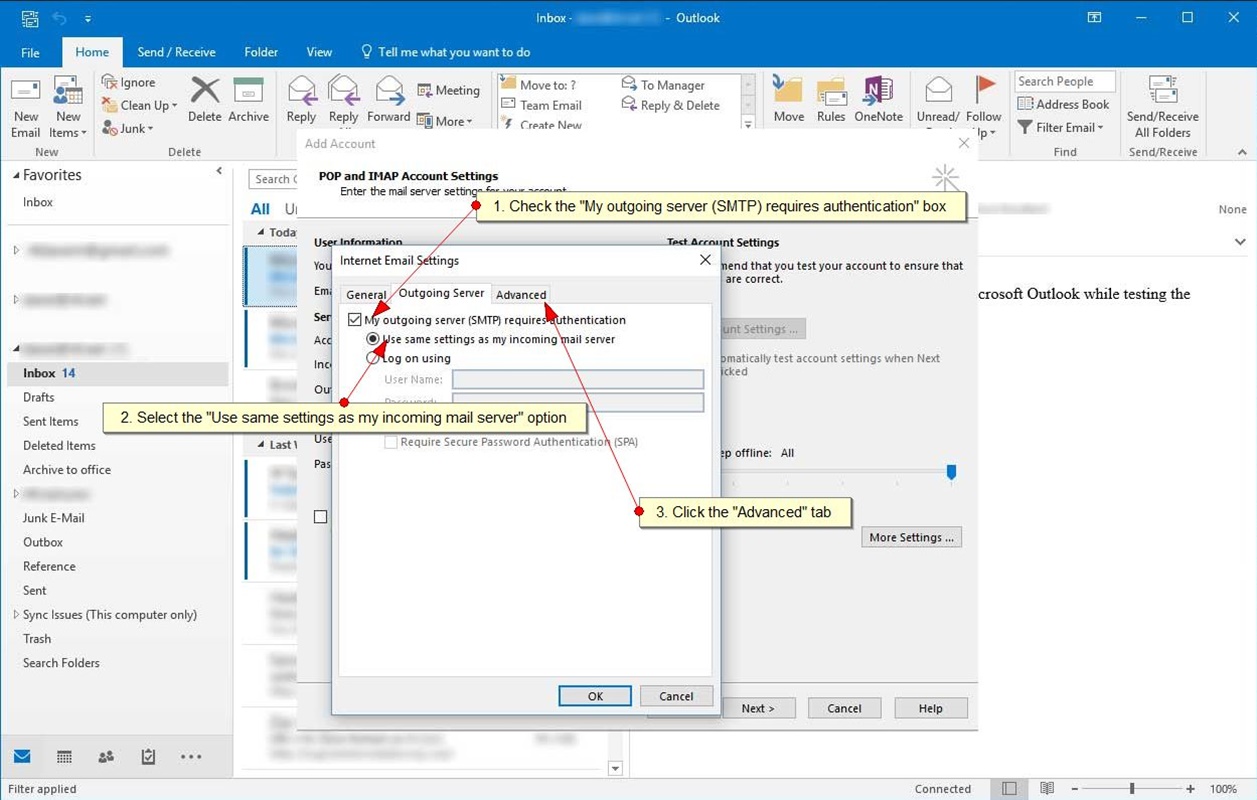Viewport: 1257px width, 800px height.
Task: Switch to Reading view in status bar
Action: 1046,789
